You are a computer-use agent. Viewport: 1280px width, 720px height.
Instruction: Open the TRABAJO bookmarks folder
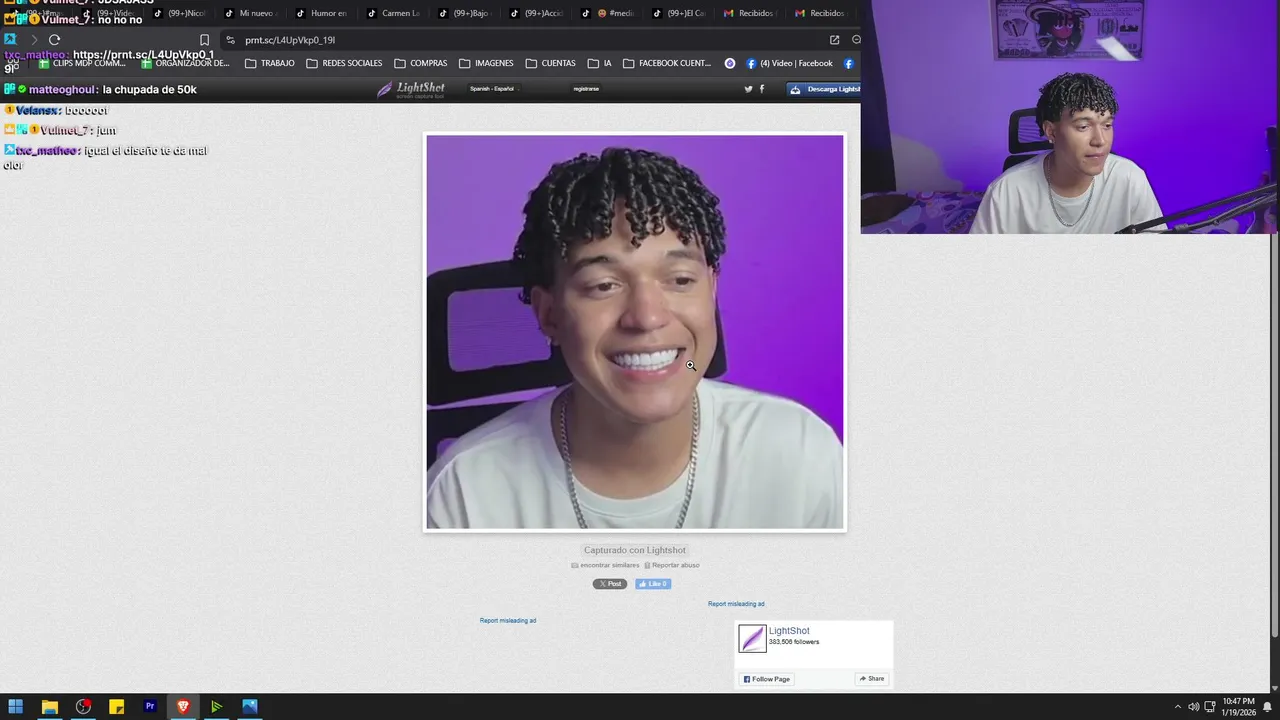[x=270, y=63]
